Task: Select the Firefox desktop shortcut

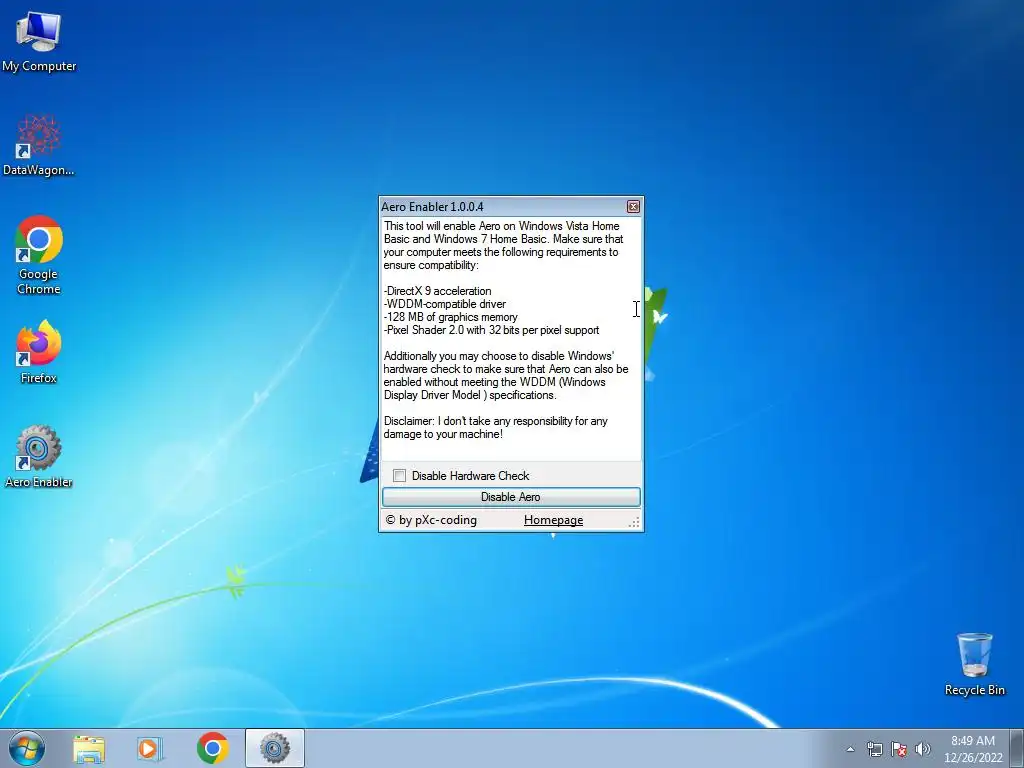Action: coord(39,351)
